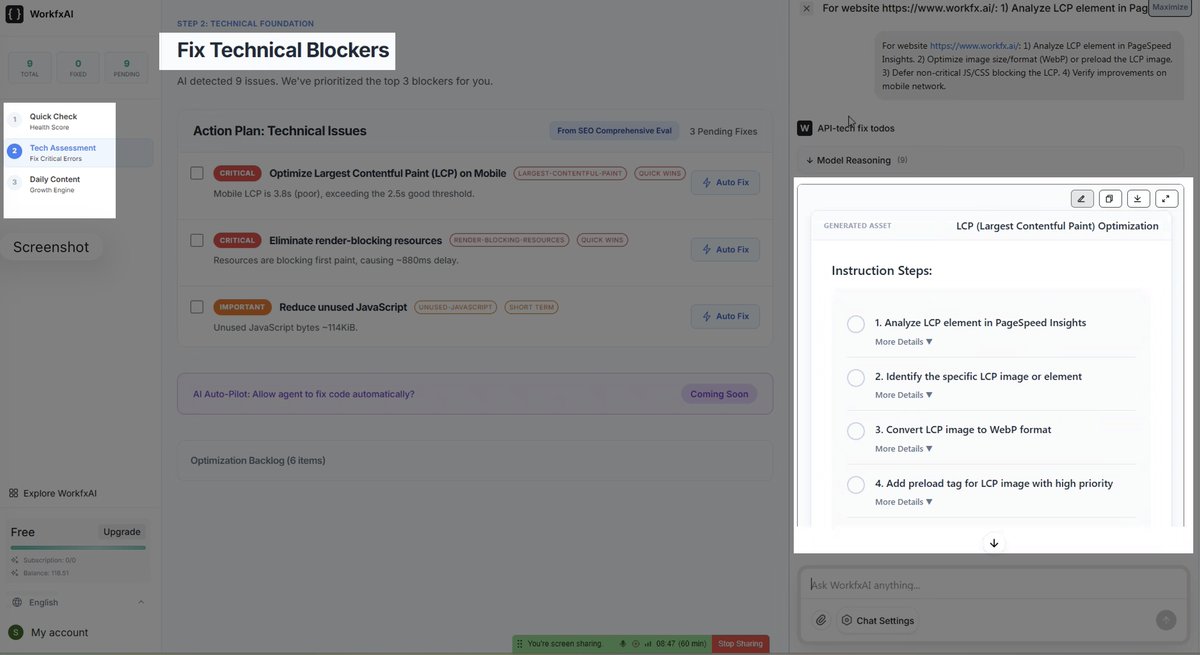Click the 9 Pending counter card
Image resolution: width=1200 pixels, height=655 pixels.
click(126, 67)
